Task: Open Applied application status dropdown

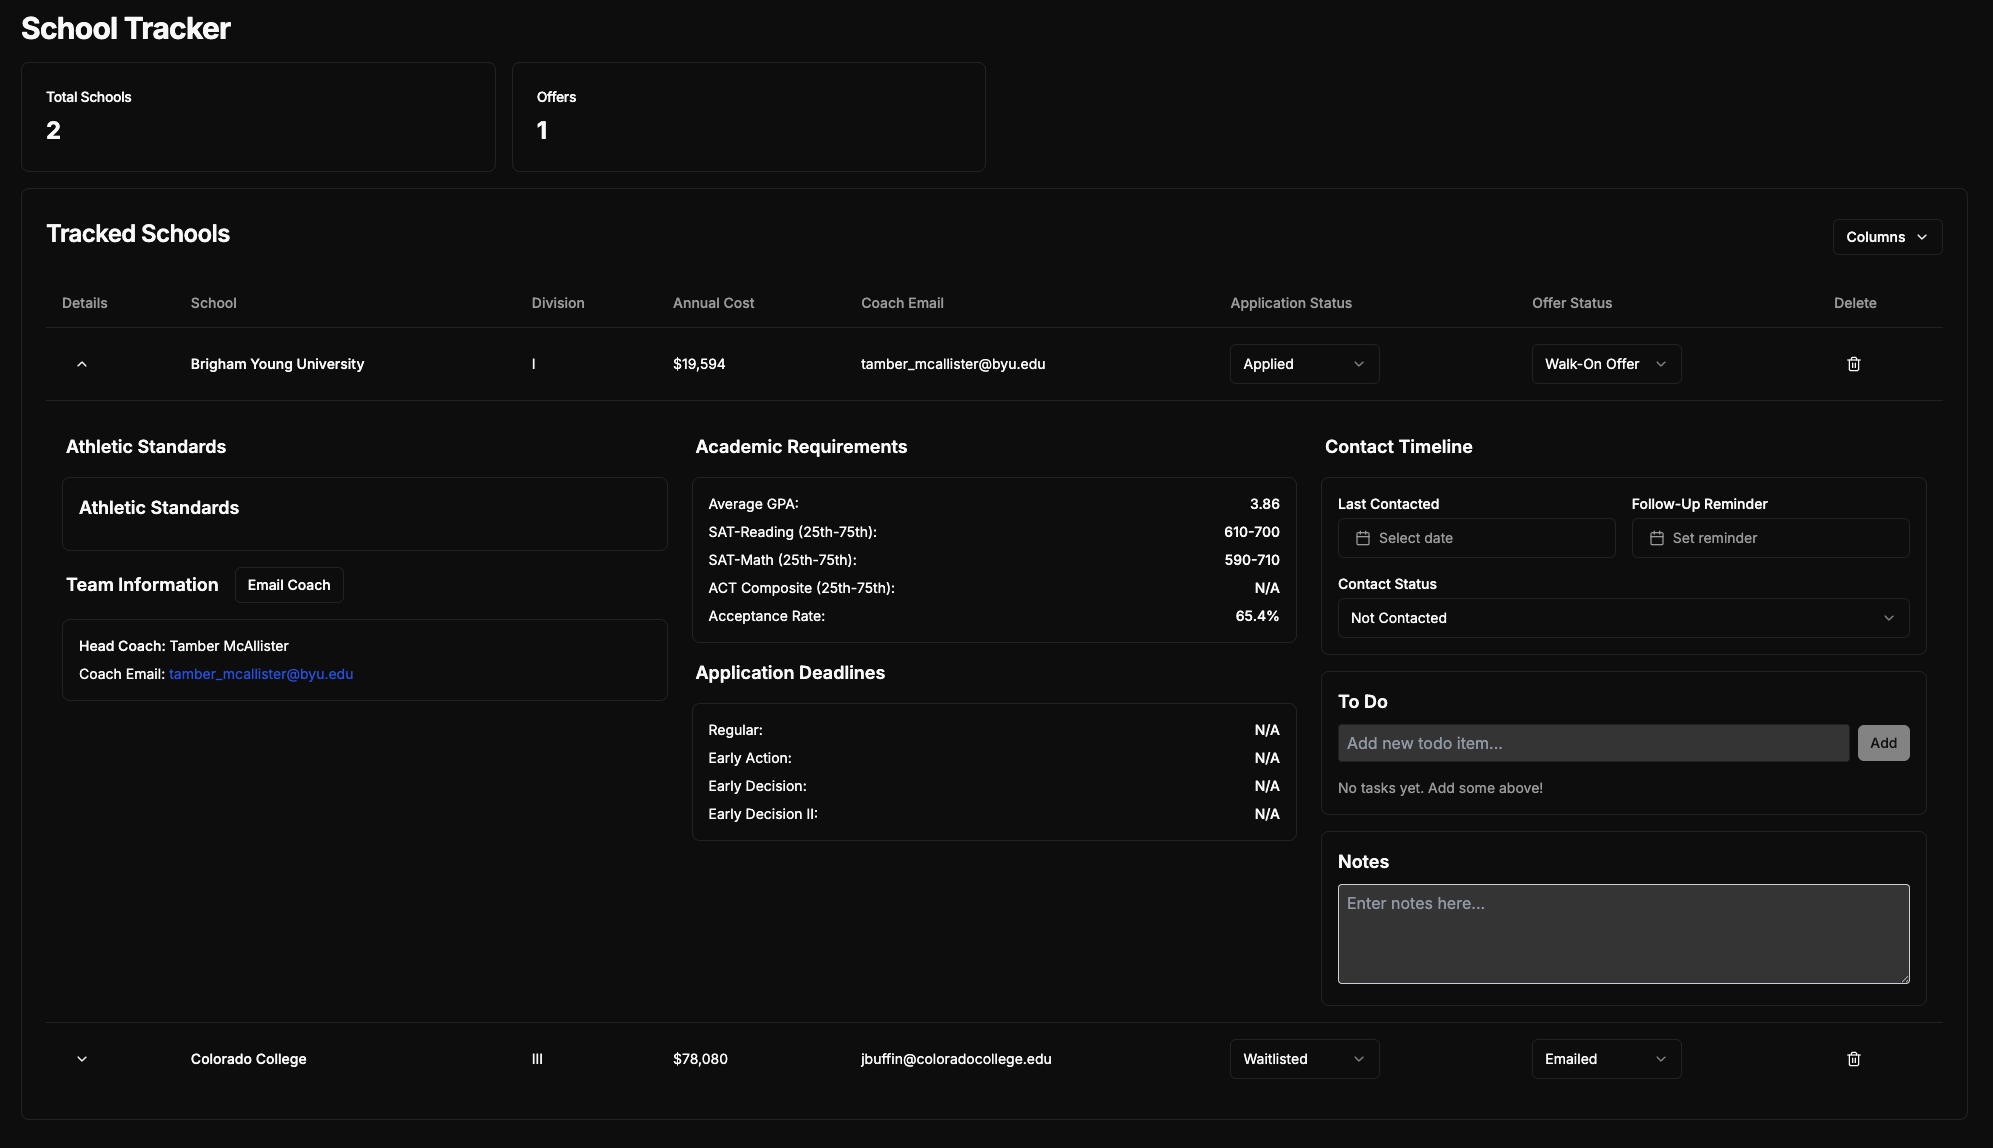Action: pyautogui.click(x=1303, y=364)
